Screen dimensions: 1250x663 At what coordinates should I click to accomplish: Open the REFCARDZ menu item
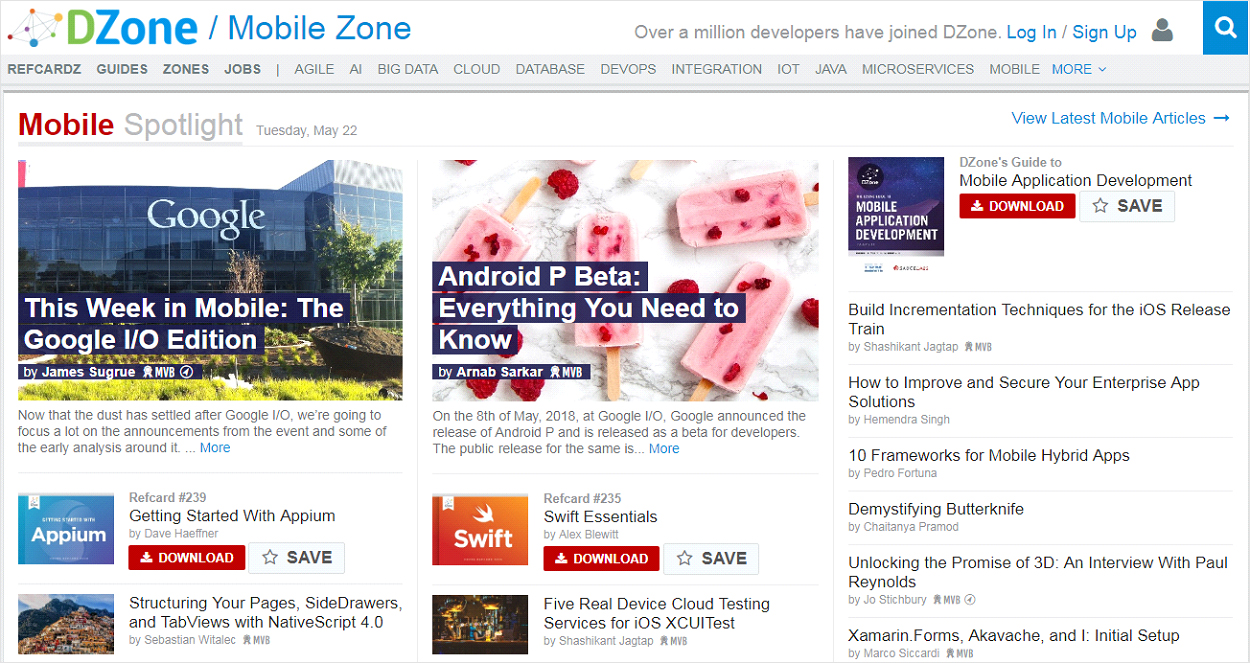(44, 69)
